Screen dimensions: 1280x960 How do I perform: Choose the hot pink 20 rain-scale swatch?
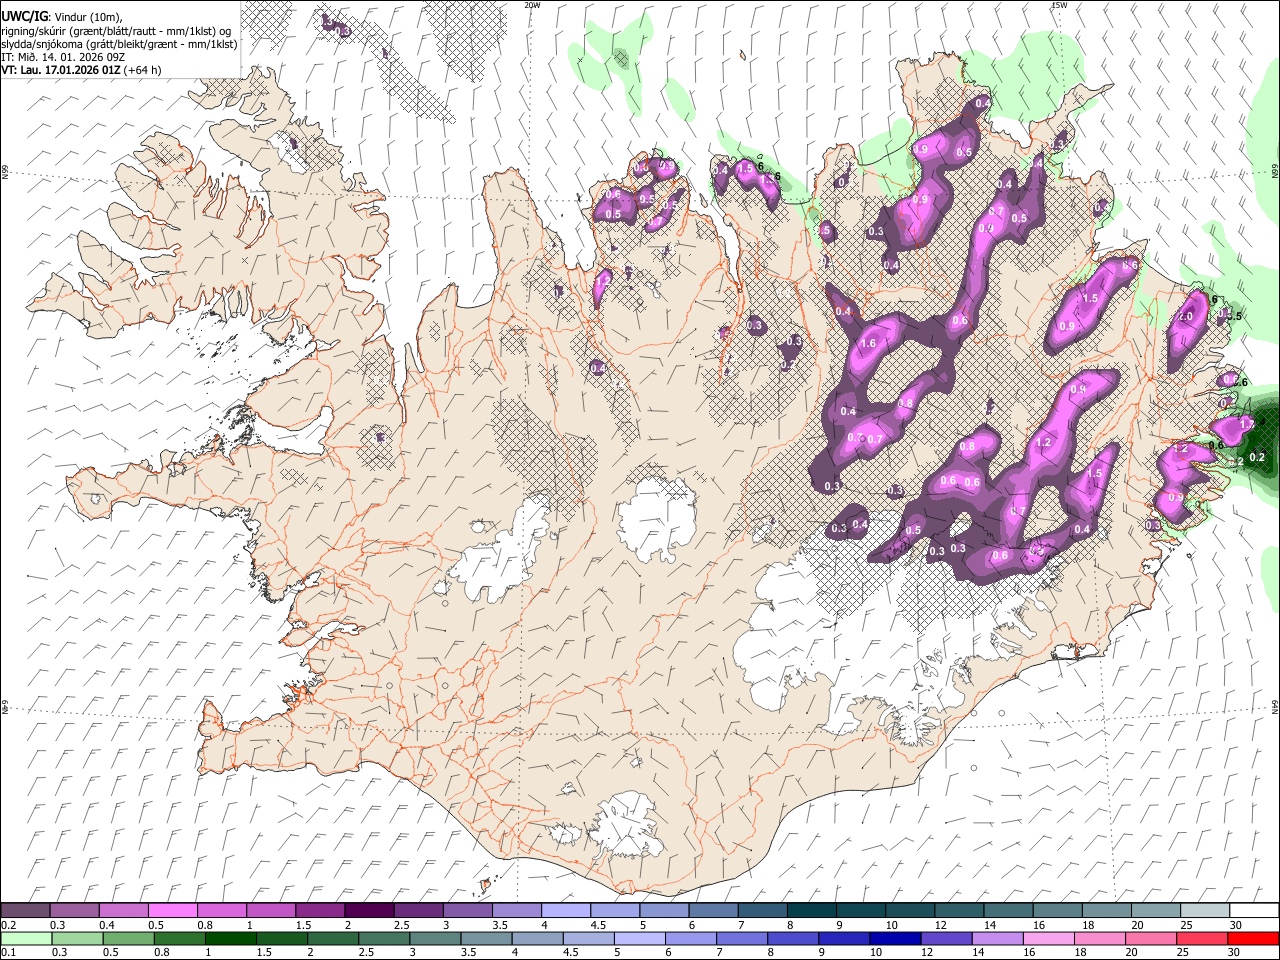[1149, 938]
